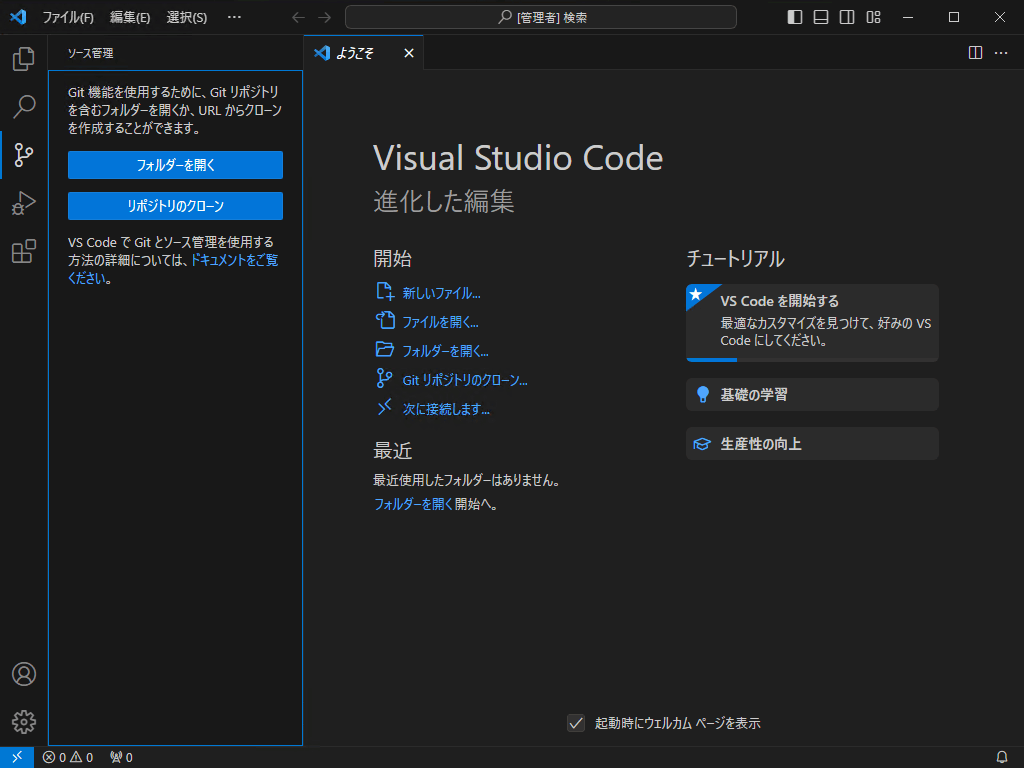The height and width of the screenshot is (768, 1024).
Task: Toggle primary side bar visibility
Action: (x=795, y=18)
